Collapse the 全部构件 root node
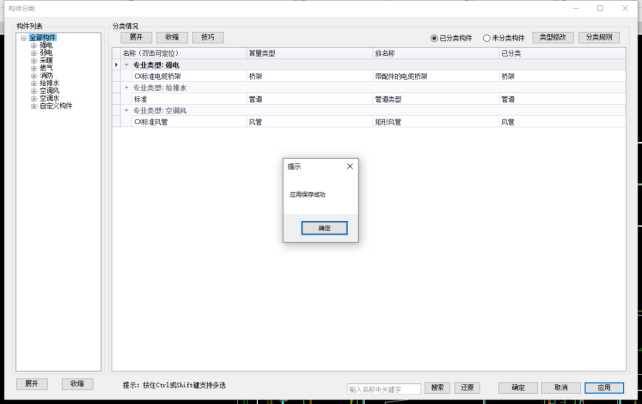The width and height of the screenshot is (642, 404). click(23, 38)
